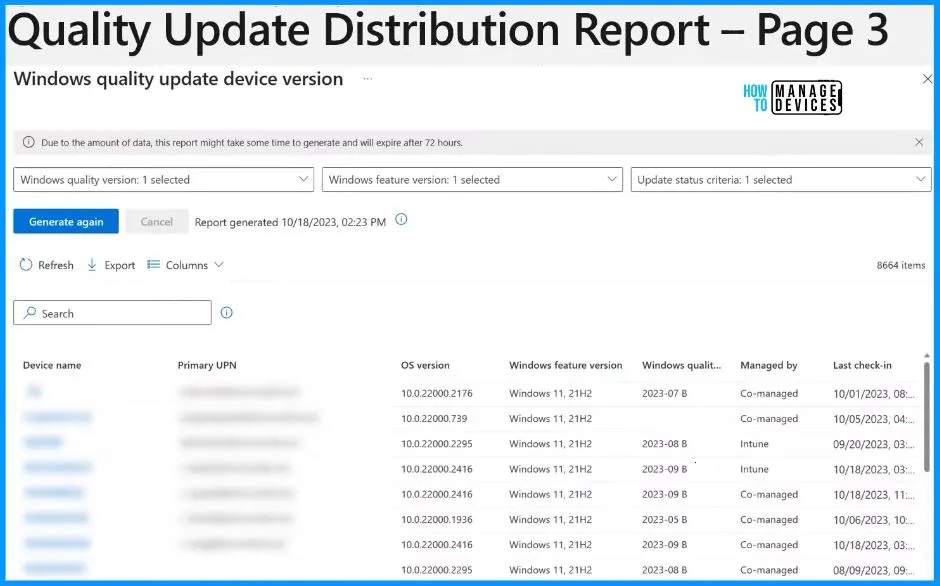Sort by OS version column header
Viewport: 940px width, 586px height.
click(425, 365)
